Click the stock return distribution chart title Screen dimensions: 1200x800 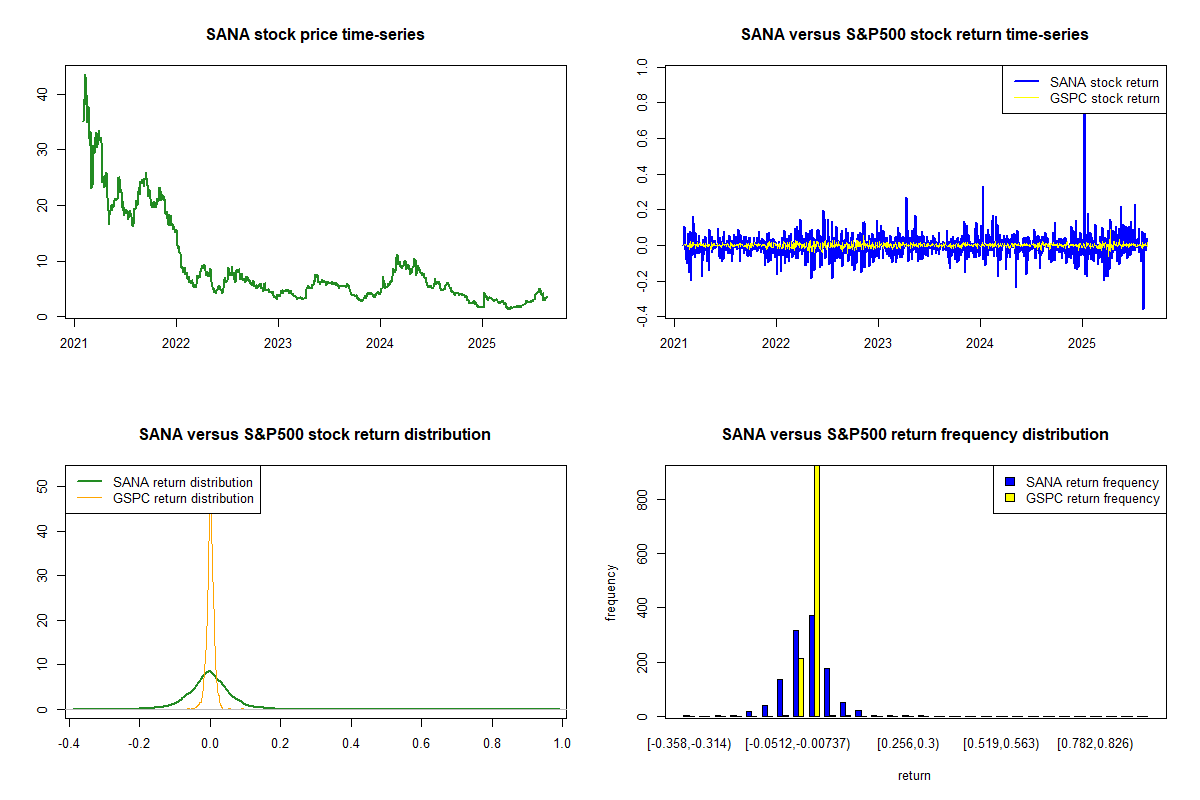tap(315, 435)
